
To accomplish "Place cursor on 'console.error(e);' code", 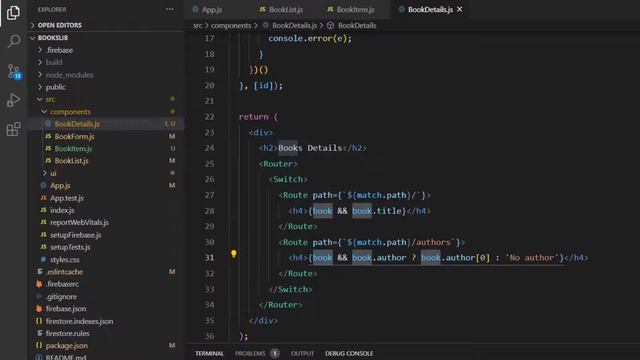I will 310,38.
